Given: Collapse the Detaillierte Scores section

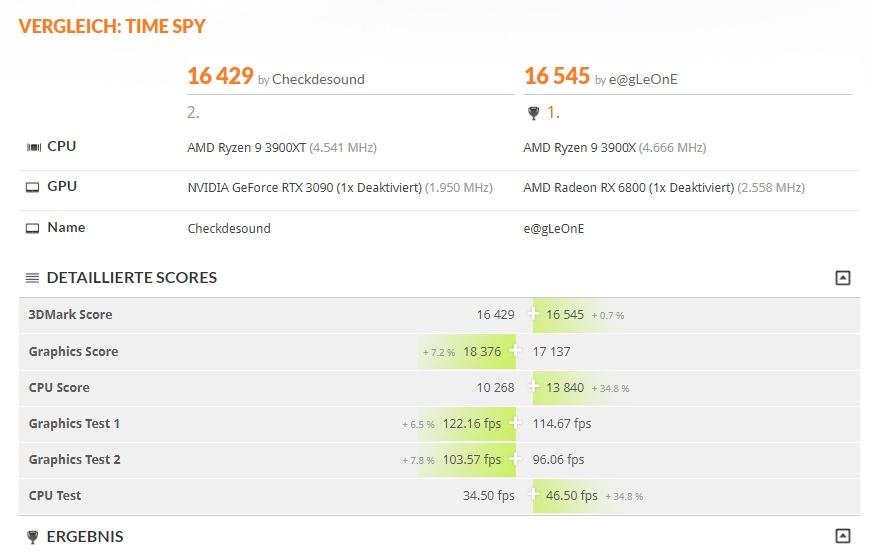Looking at the screenshot, I should (842, 277).
